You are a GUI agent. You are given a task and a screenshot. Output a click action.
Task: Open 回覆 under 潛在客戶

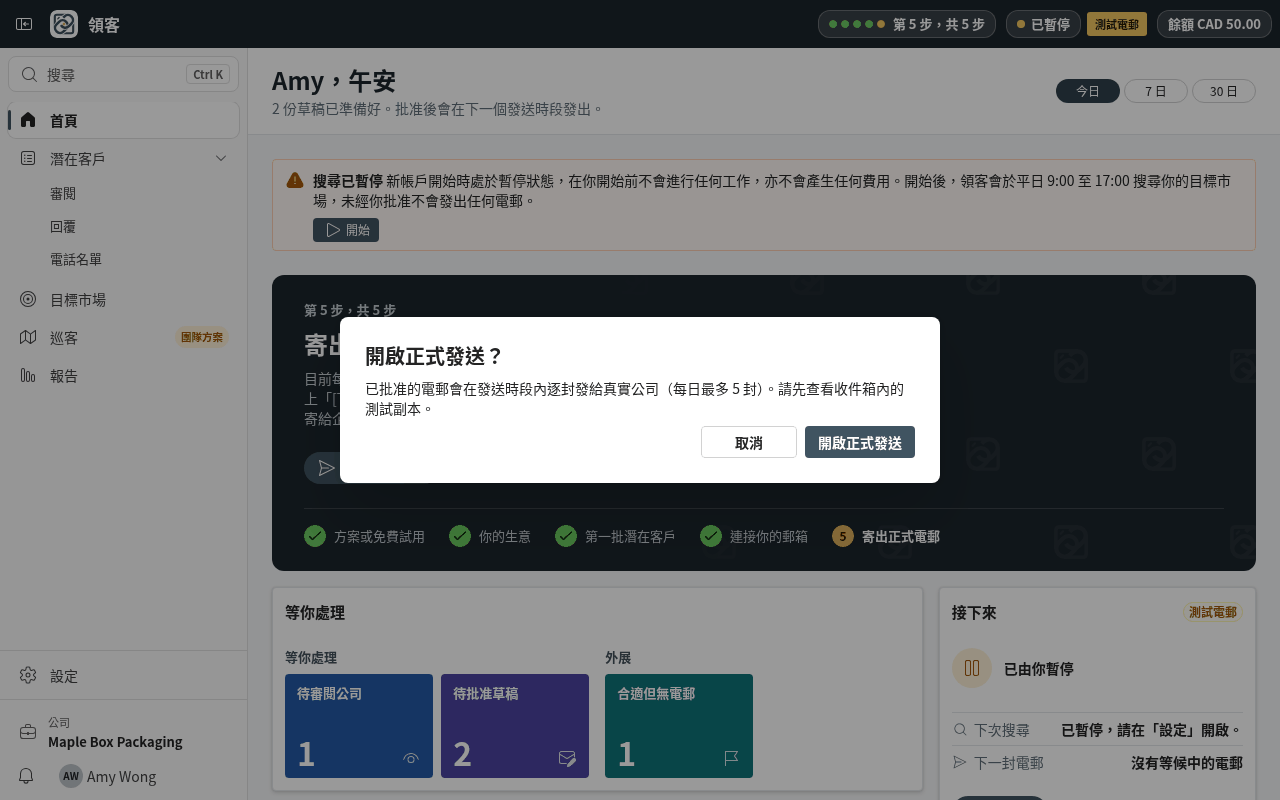pos(63,226)
